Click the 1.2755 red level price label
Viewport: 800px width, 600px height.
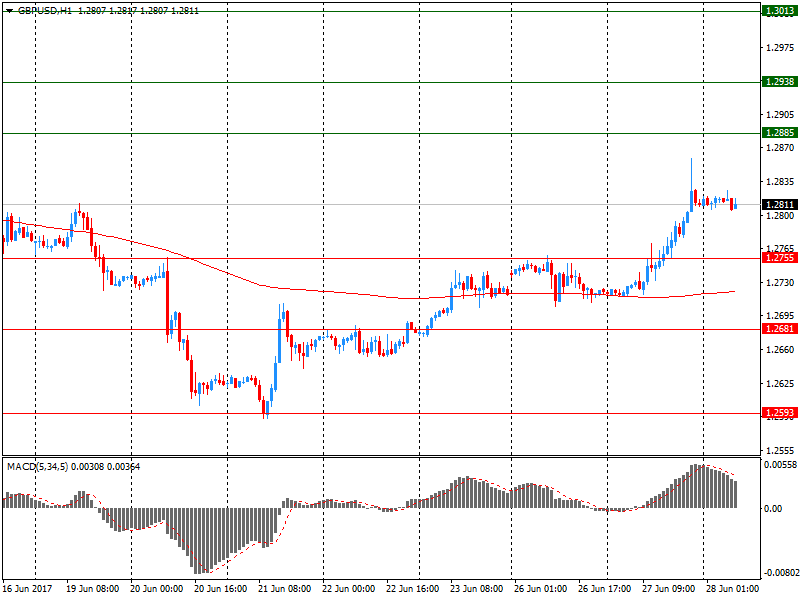(780, 258)
